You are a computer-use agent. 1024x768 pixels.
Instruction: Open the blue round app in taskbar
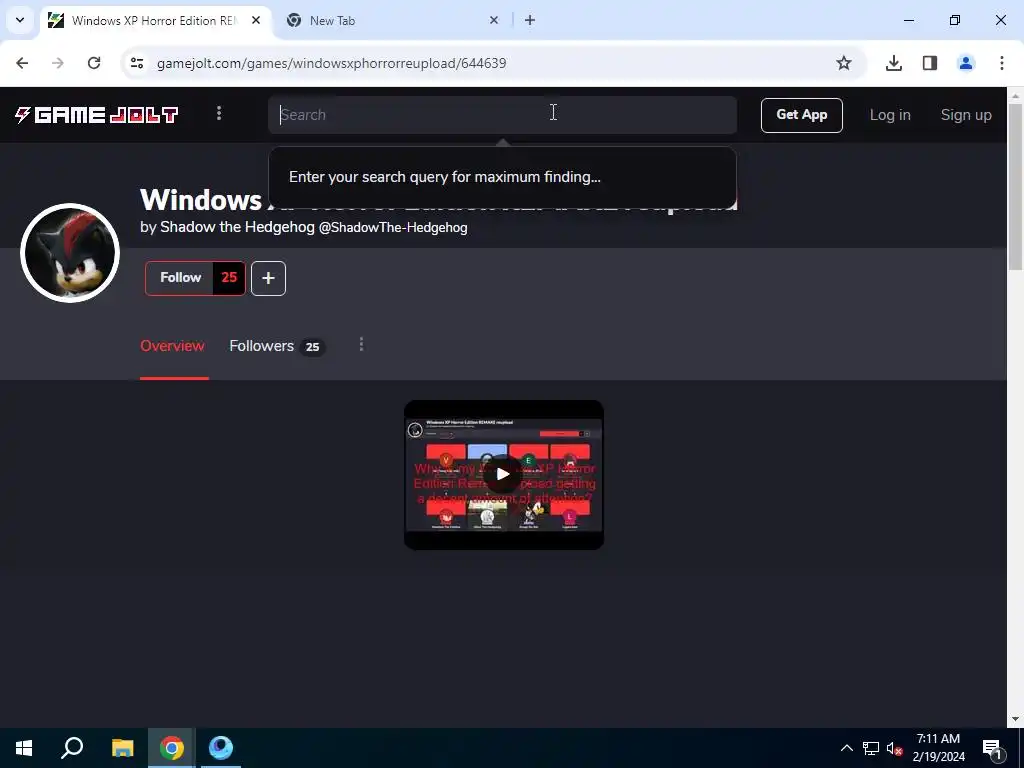click(221, 748)
